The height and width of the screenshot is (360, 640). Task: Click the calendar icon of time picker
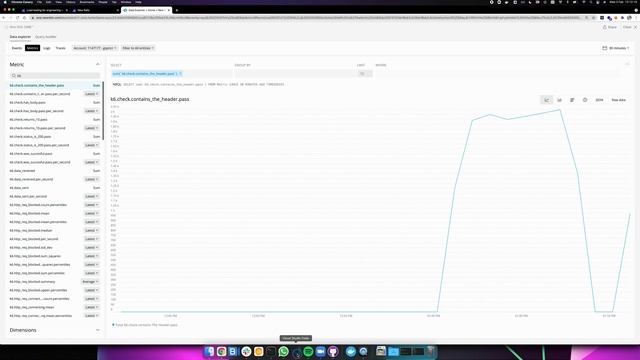coord(604,48)
